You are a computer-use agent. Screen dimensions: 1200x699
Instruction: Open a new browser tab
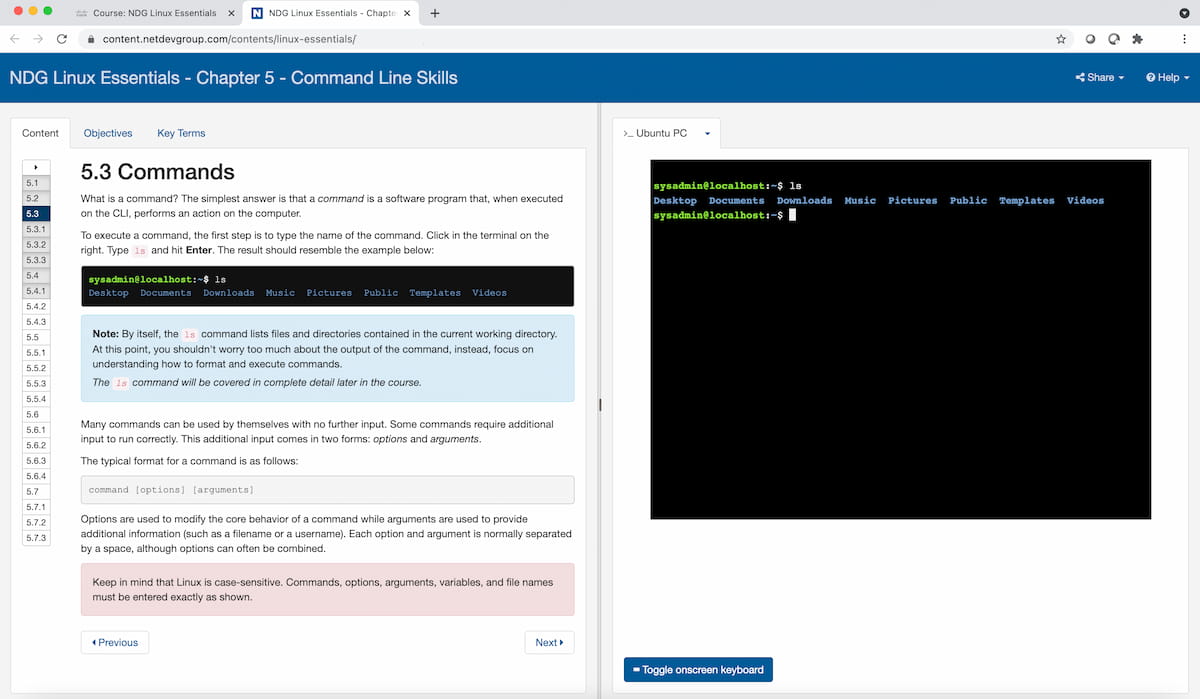pyautogui.click(x=435, y=13)
